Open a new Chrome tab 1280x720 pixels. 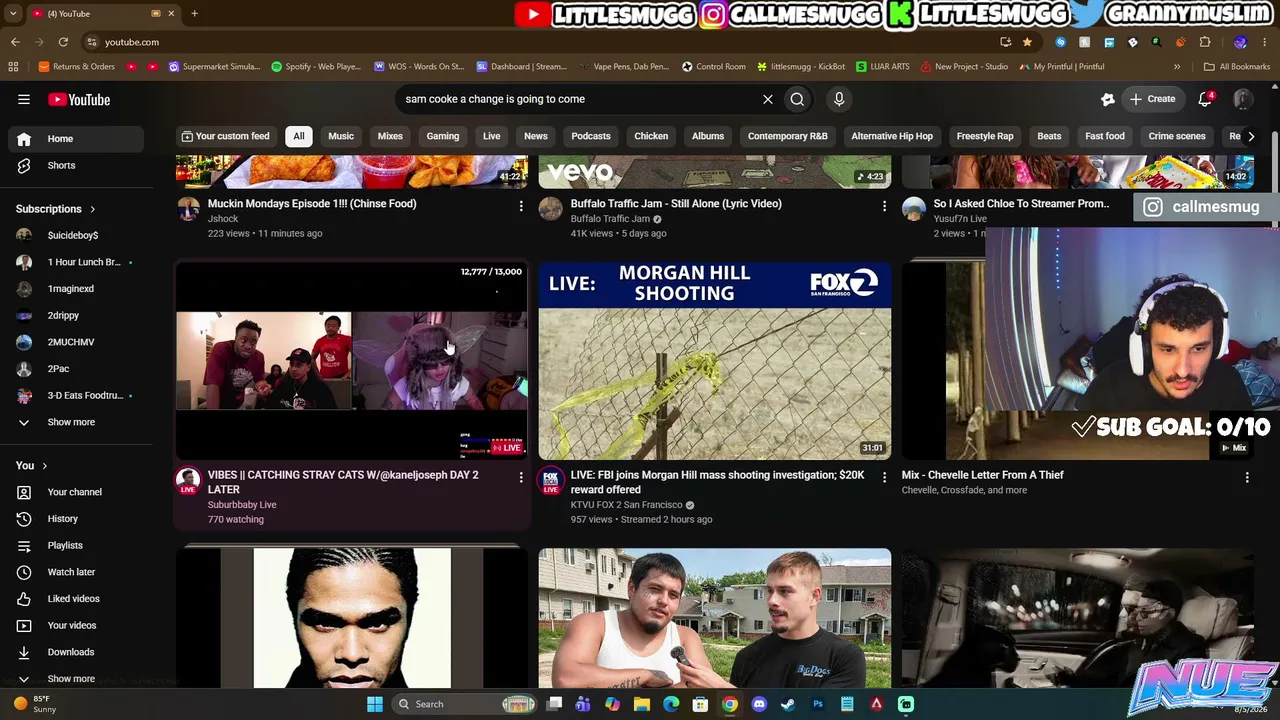[x=194, y=13]
